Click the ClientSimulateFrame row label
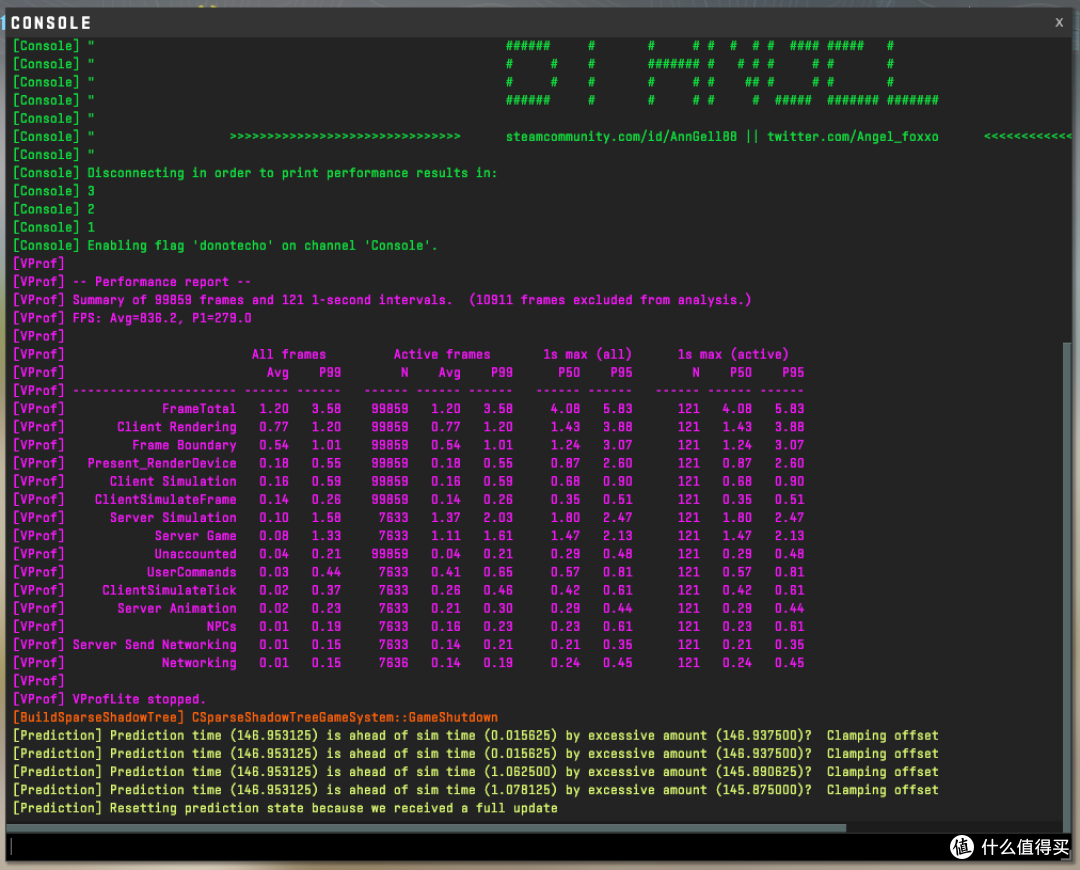 coord(165,499)
